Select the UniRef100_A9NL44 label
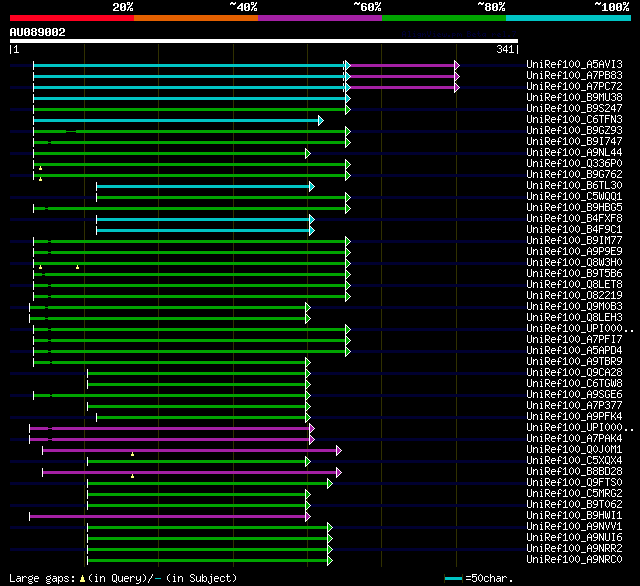640x586 pixels. (574, 153)
